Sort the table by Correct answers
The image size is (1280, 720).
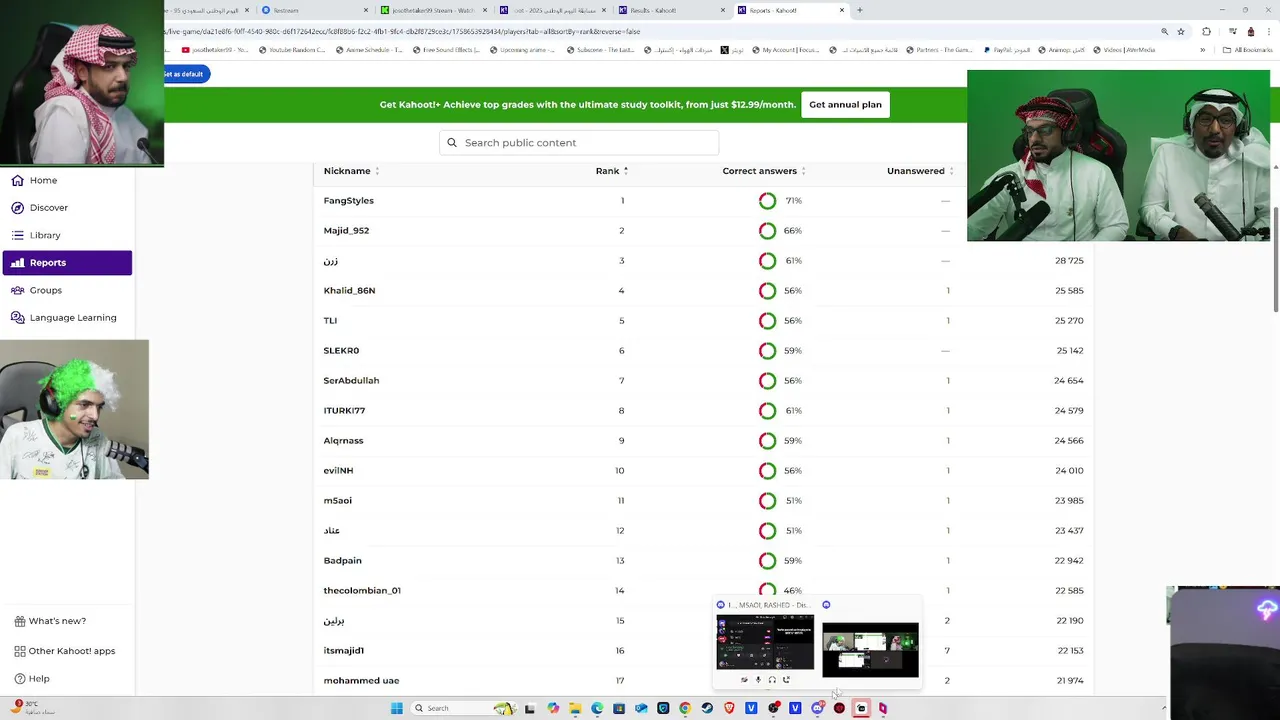click(x=764, y=171)
